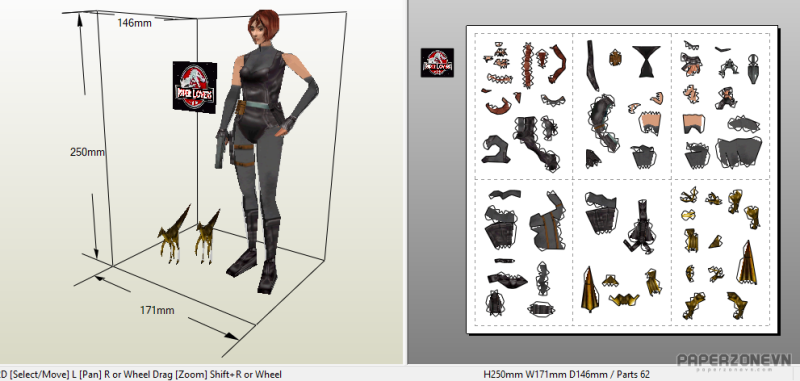Select the right golden dinosaur model
Screen dimensions: 800x381
pyautogui.click(x=207, y=236)
